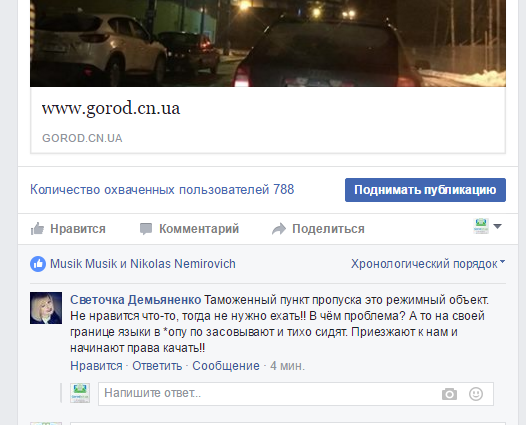Click the Комментарий speech bubble icon
Image resolution: width=526 pixels, height=425 pixels.
point(146,229)
